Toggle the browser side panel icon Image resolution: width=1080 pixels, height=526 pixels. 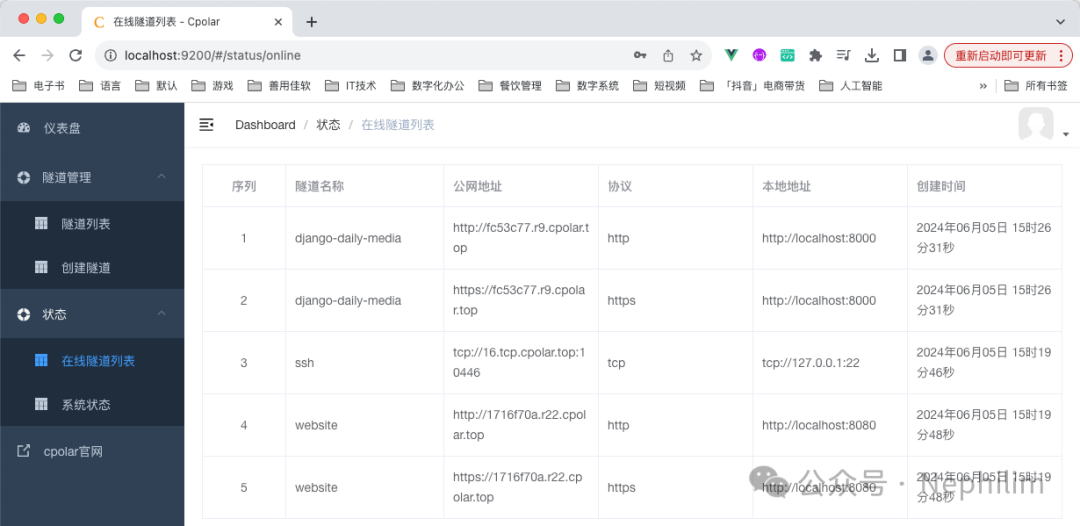click(x=900, y=55)
